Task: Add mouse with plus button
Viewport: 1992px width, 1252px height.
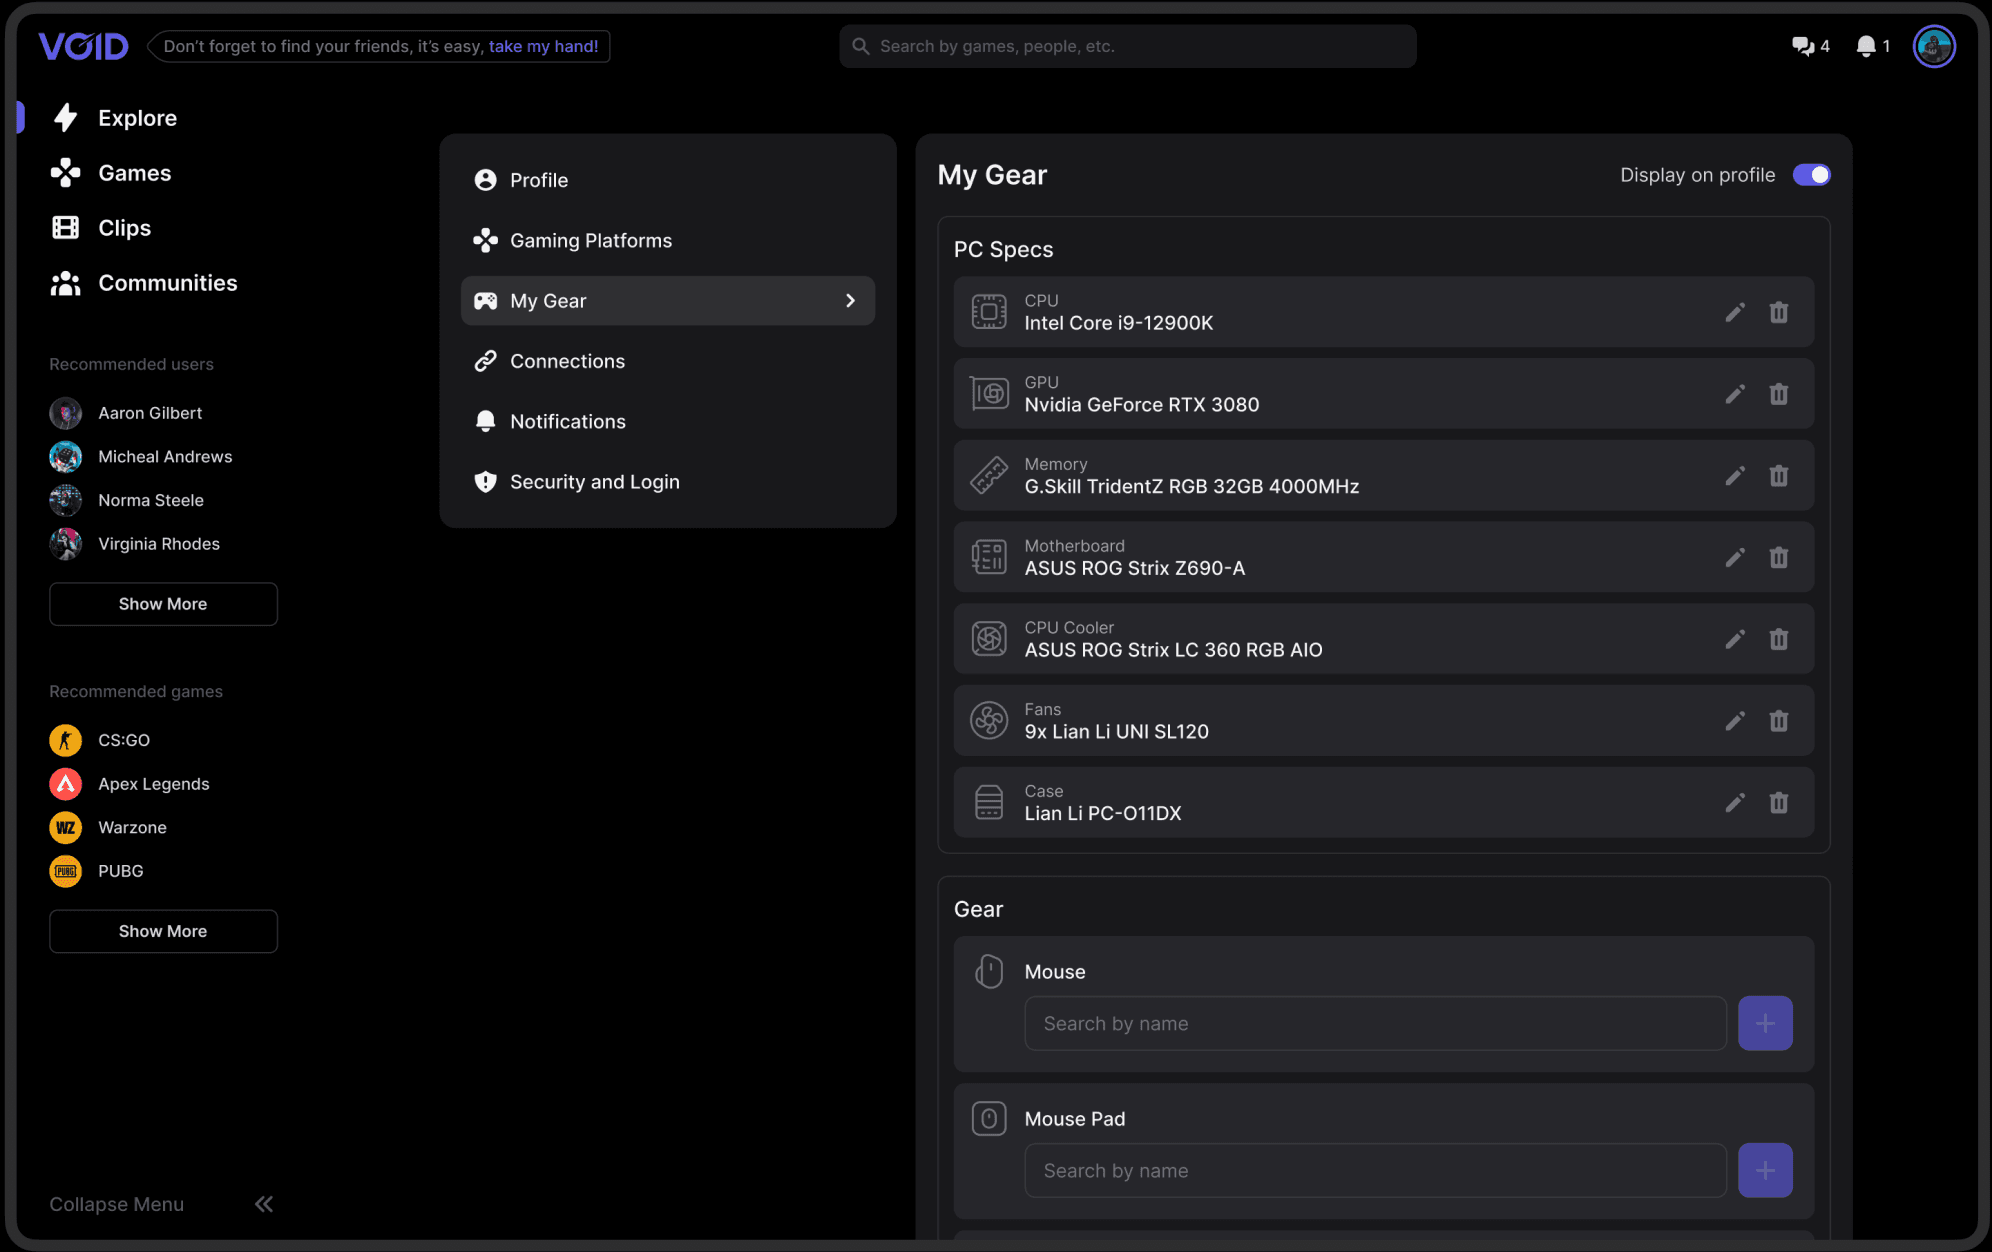Action: (1764, 1023)
